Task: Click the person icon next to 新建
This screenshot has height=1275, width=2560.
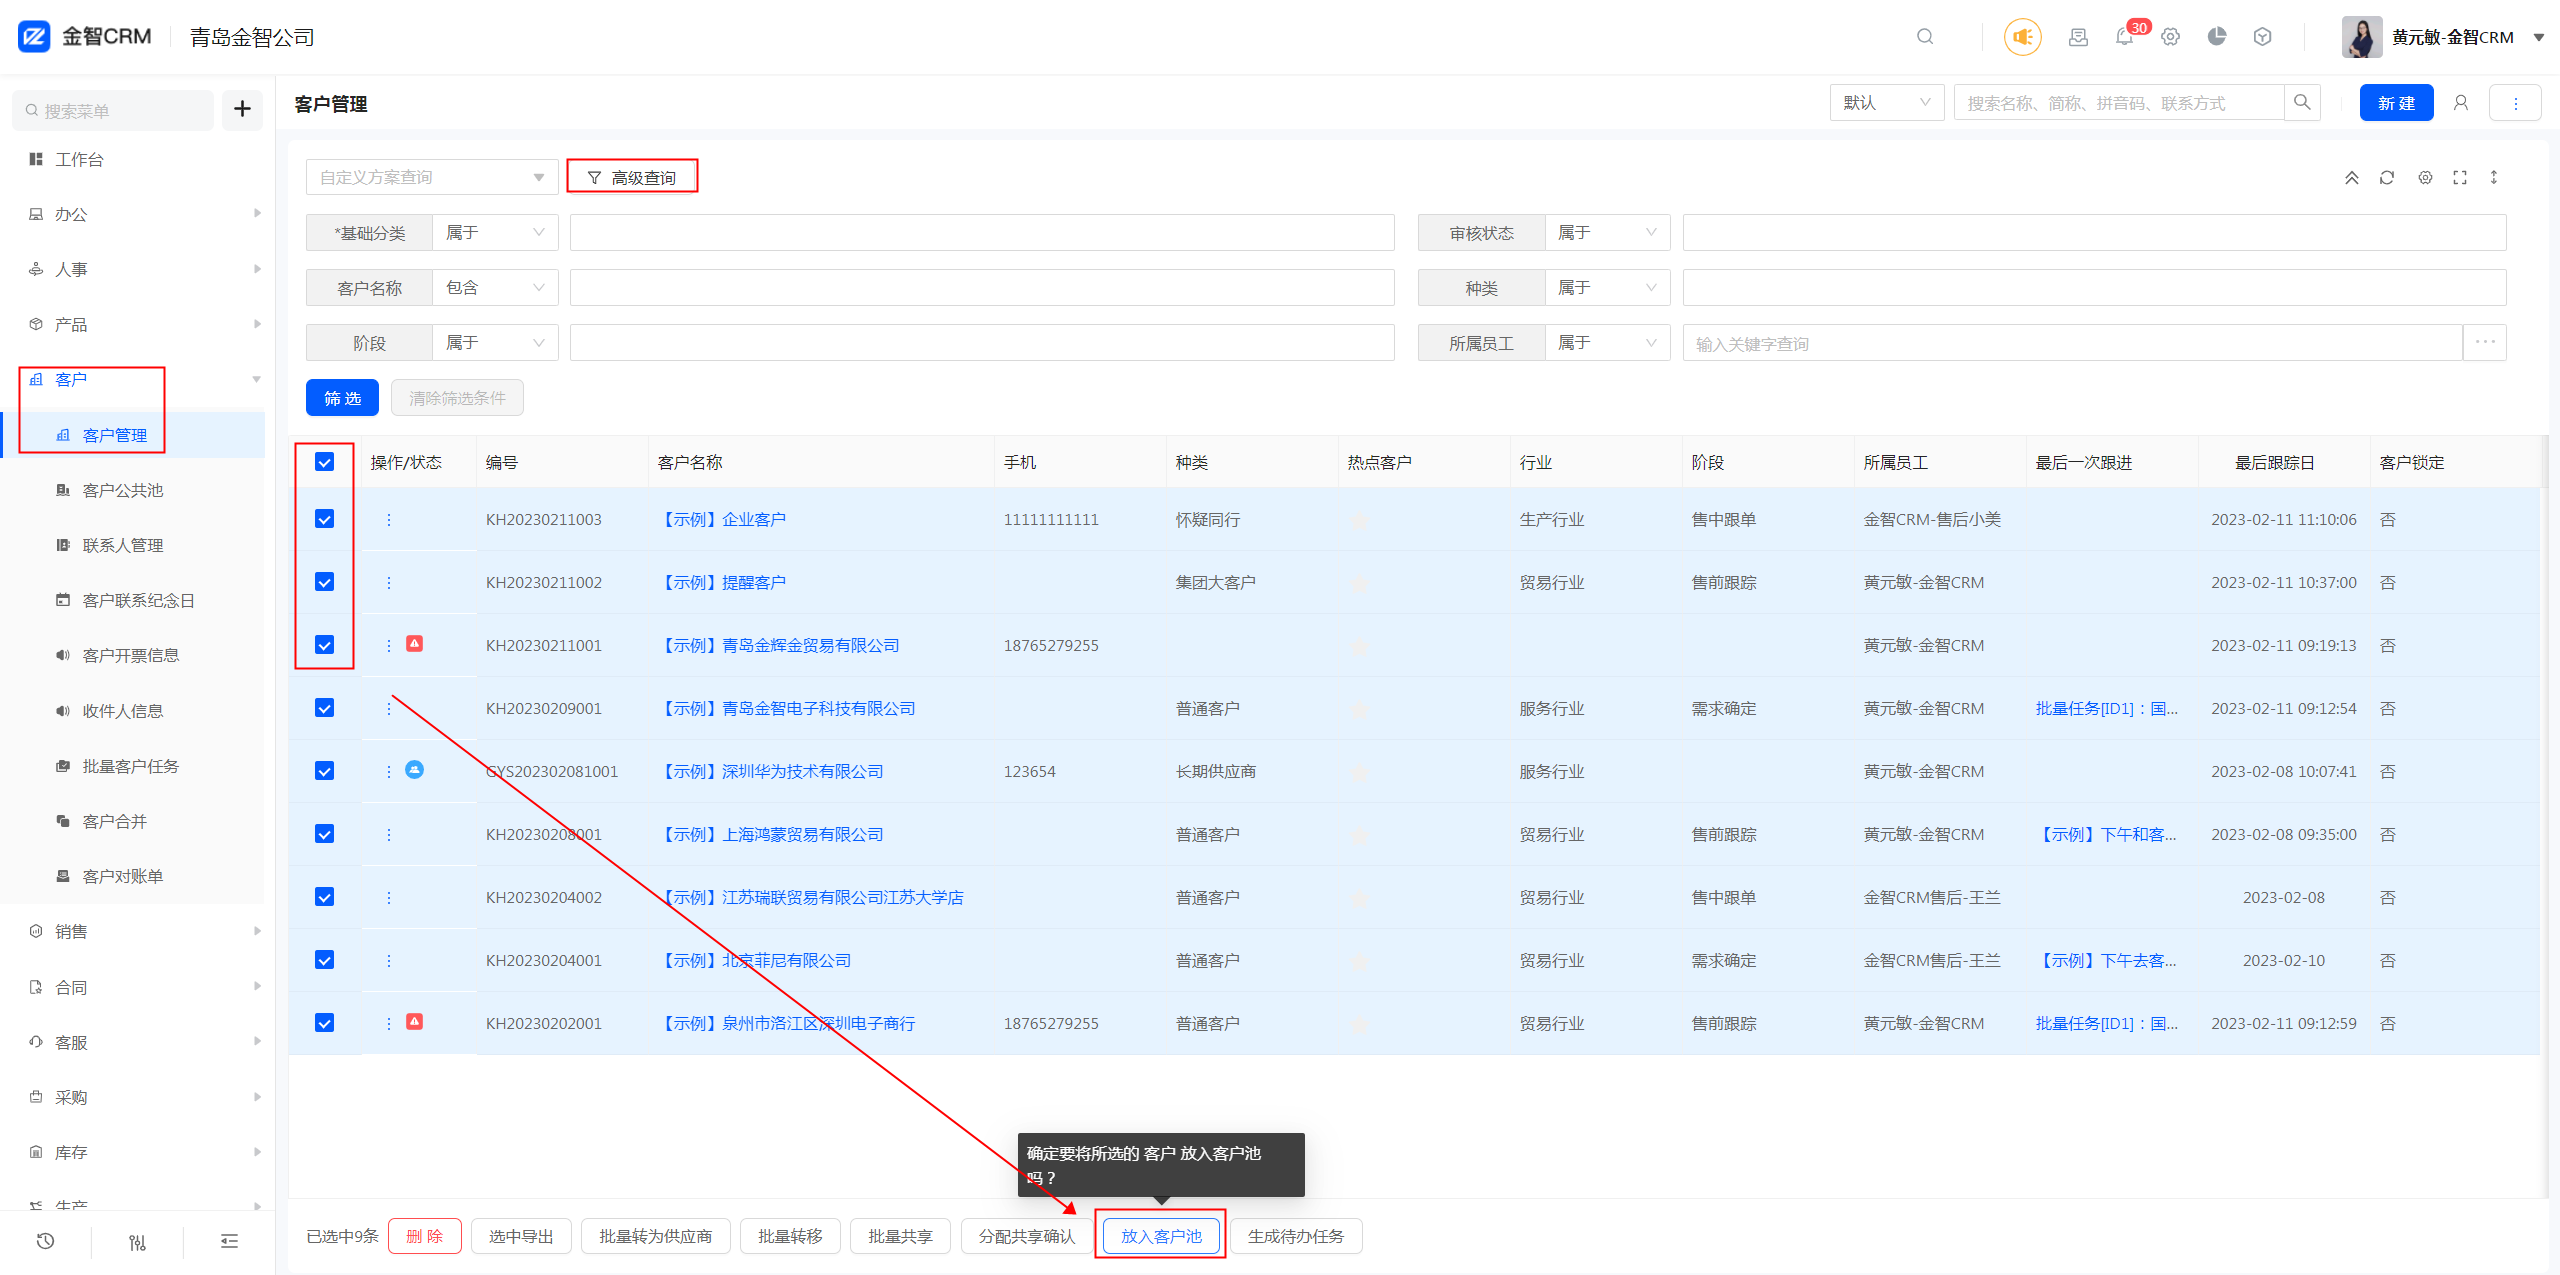Action: tap(2461, 103)
